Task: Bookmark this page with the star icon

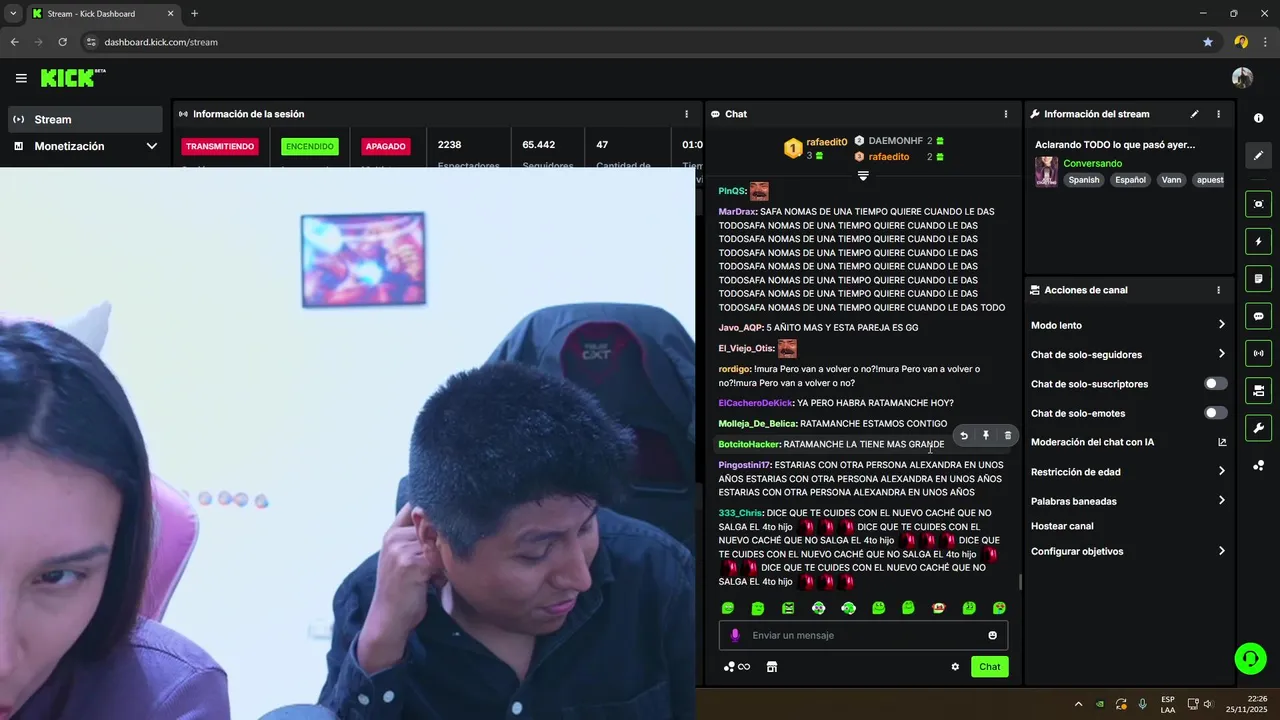Action: pos(1208,42)
